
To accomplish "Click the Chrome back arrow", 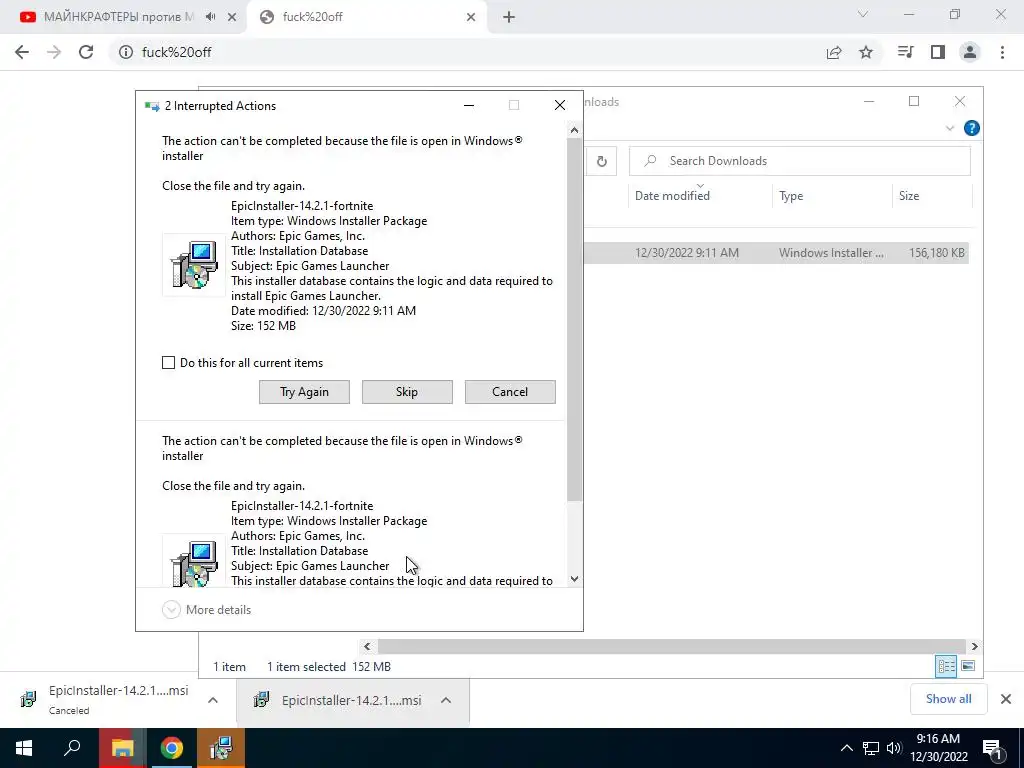I will 22,52.
